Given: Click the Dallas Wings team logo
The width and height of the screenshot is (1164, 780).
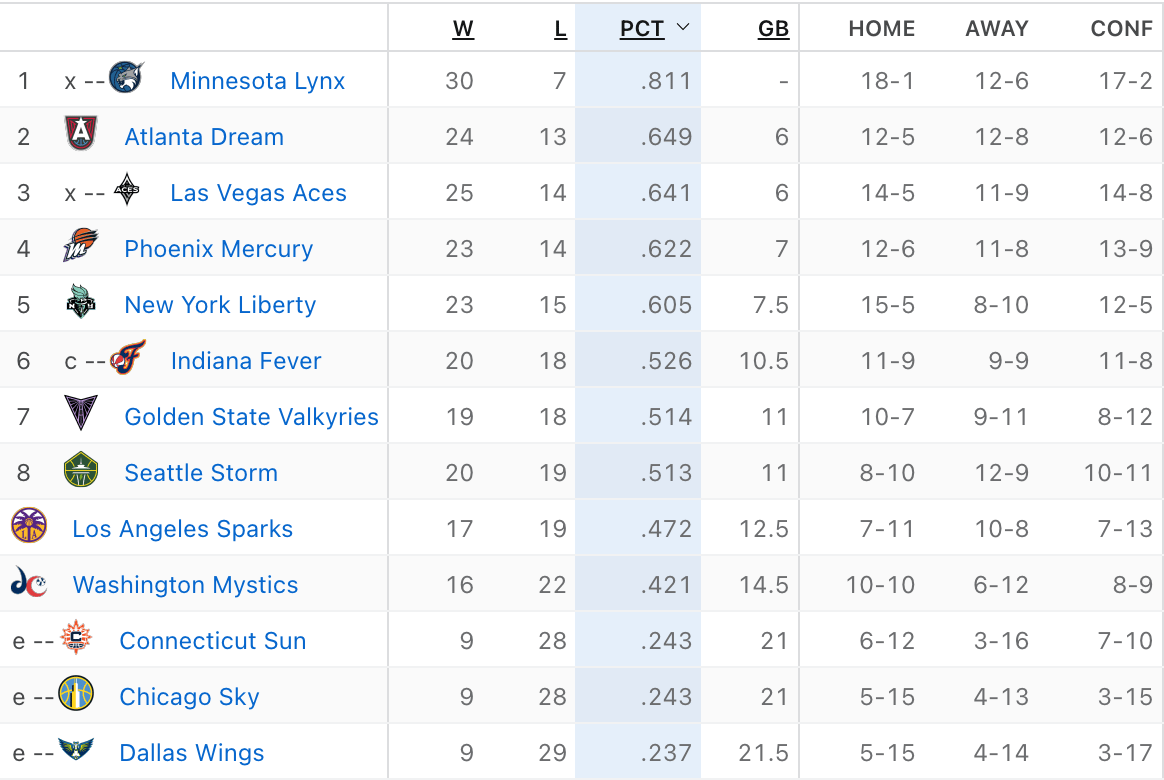Looking at the screenshot, I should [x=76, y=750].
